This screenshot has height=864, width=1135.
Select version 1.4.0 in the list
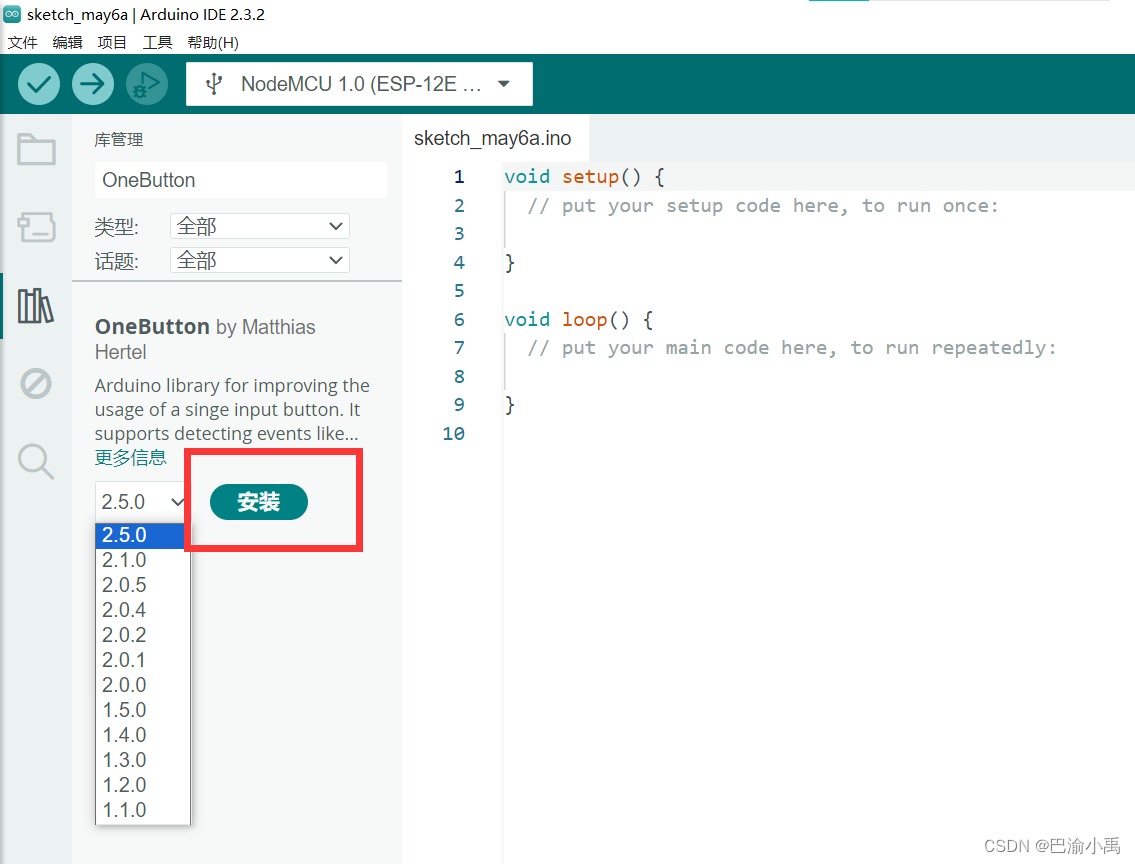142,734
